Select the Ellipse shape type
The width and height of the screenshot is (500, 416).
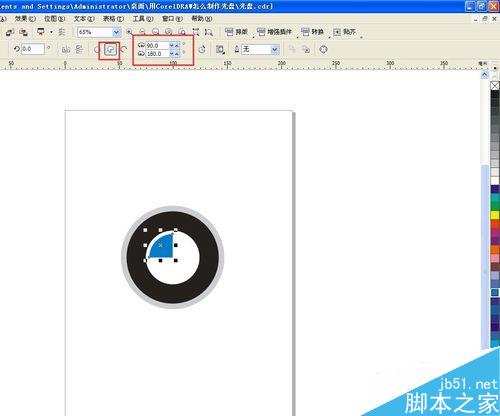97,50
